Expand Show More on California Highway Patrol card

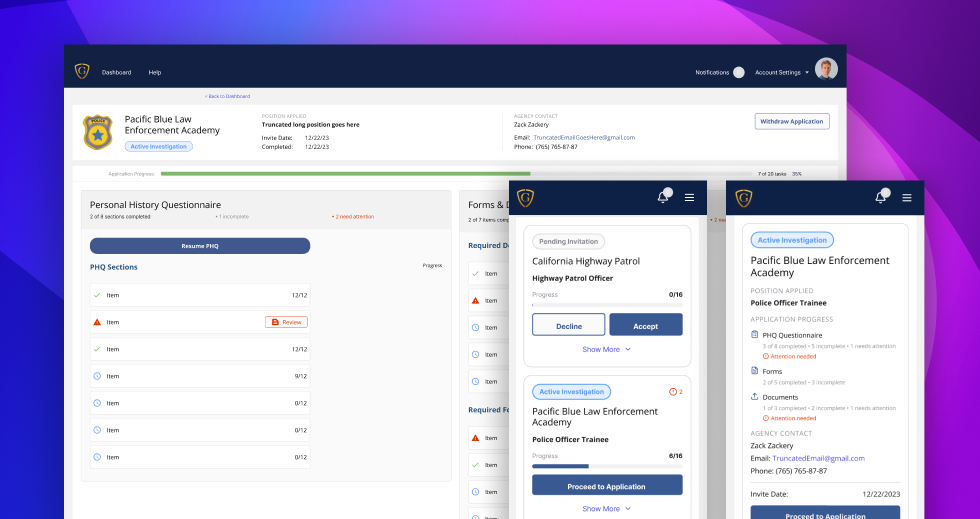607,350
